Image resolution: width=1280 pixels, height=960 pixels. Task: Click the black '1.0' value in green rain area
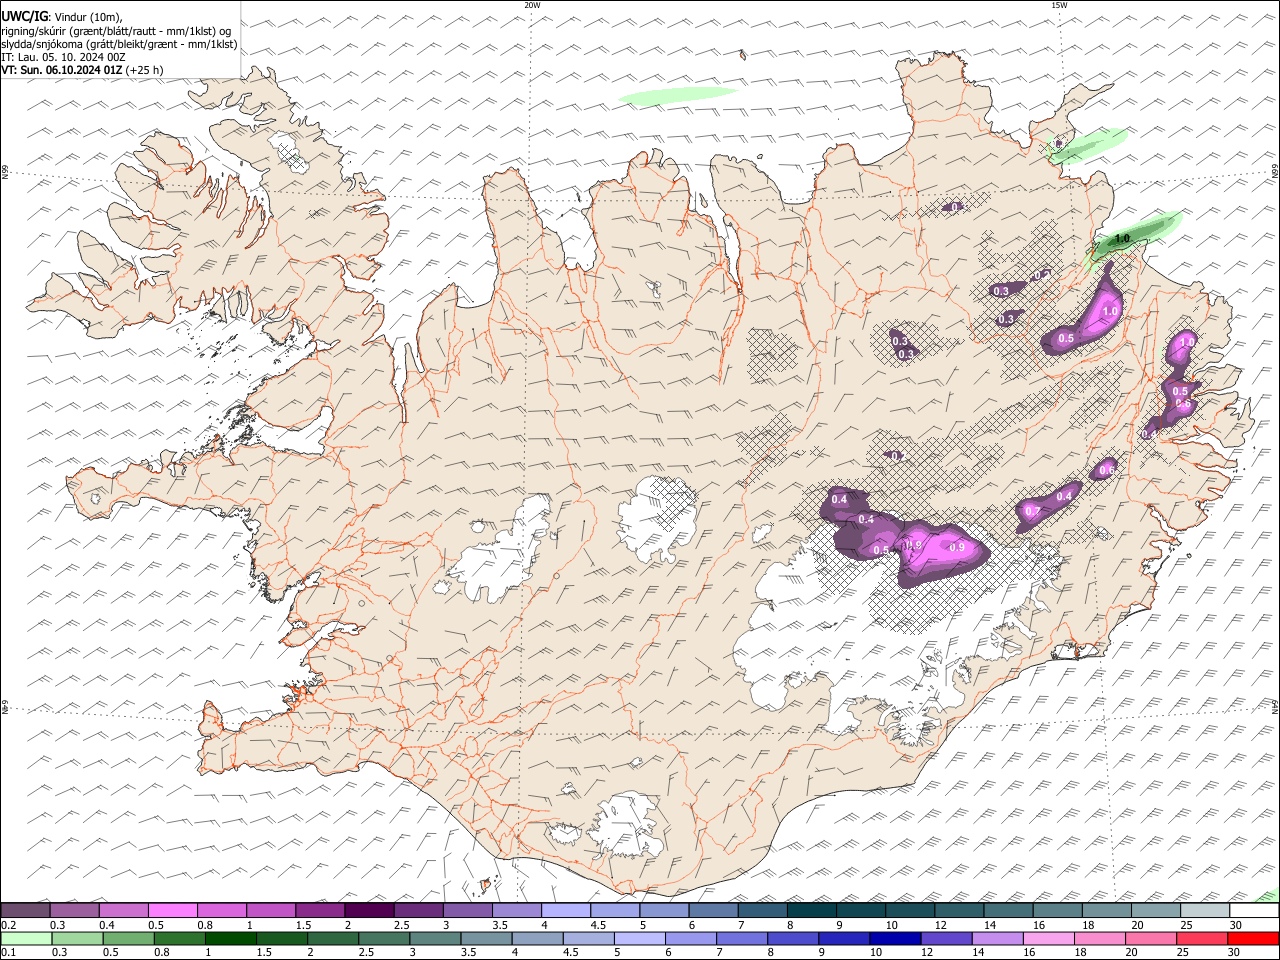[1122, 239]
